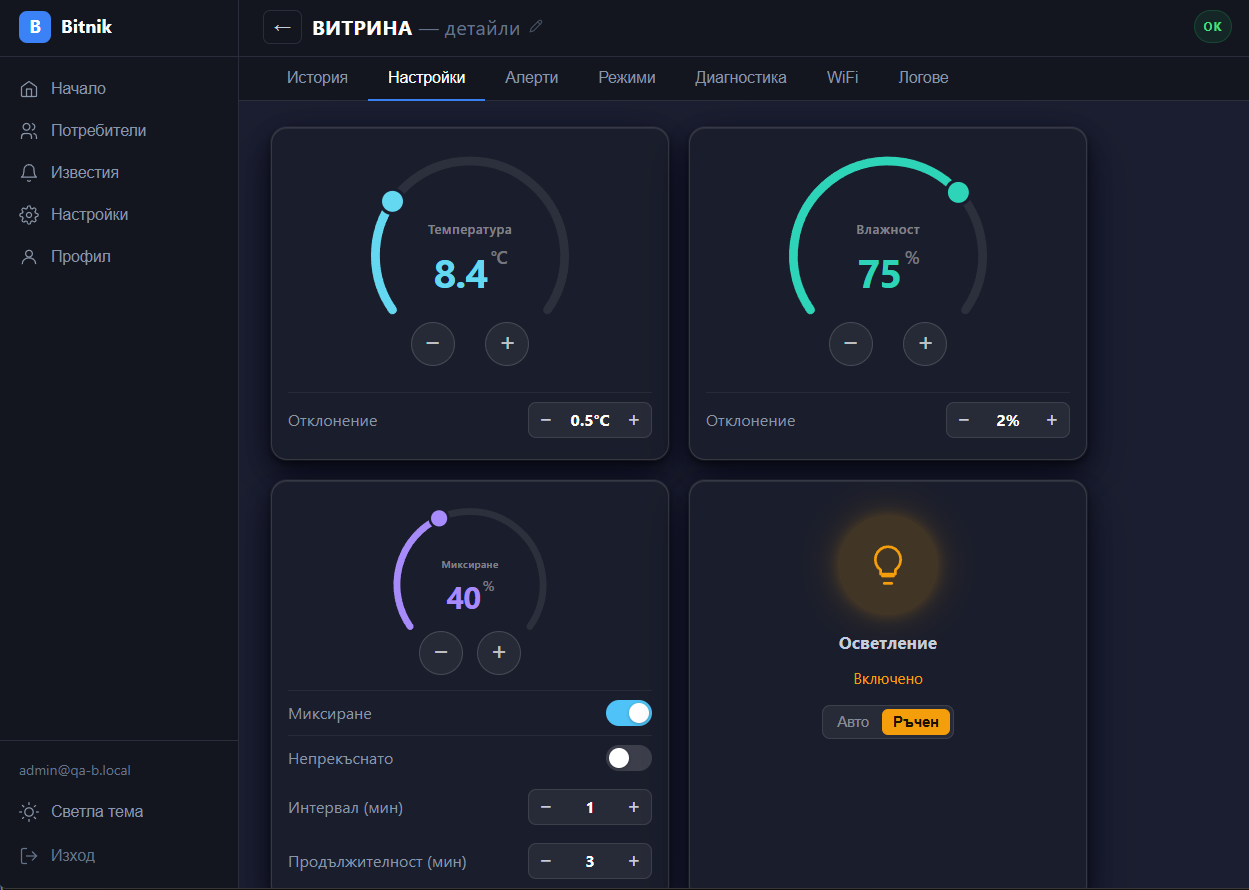Click the lightbulb icon for Осветление
Image resolution: width=1249 pixels, height=890 pixels.
pos(888,564)
